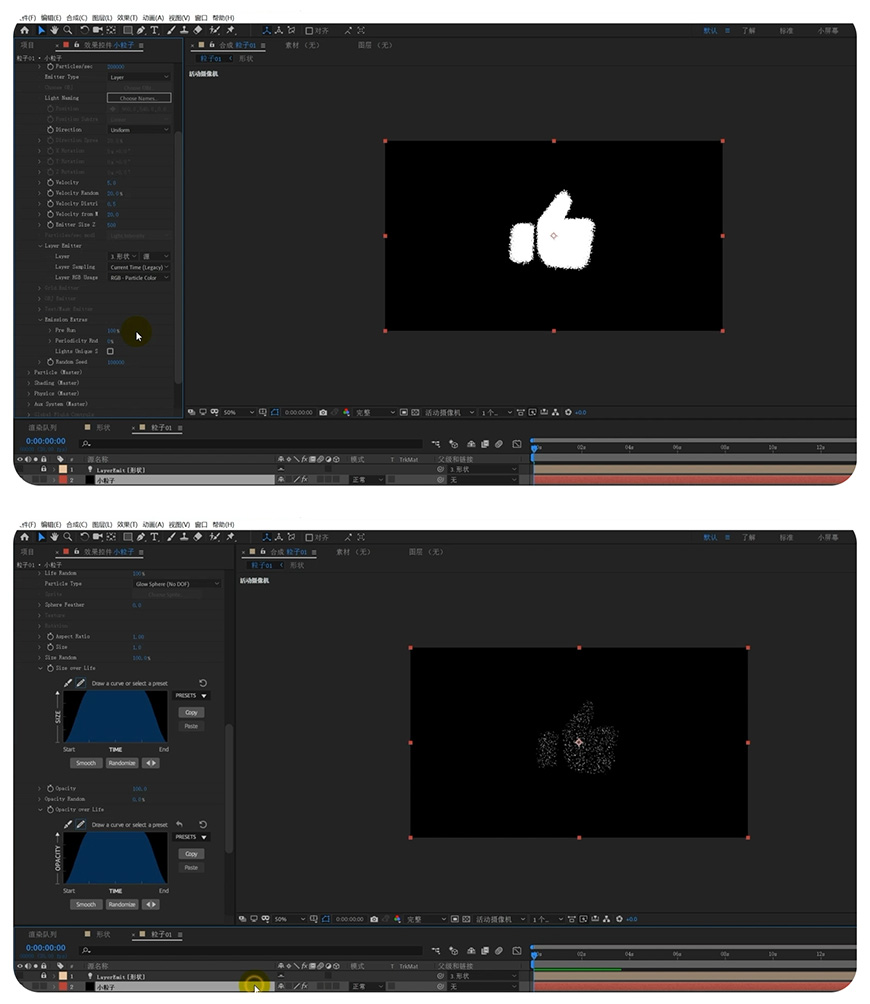
Task: Click the Random Seed stopwatch icon
Action: pos(50,362)
